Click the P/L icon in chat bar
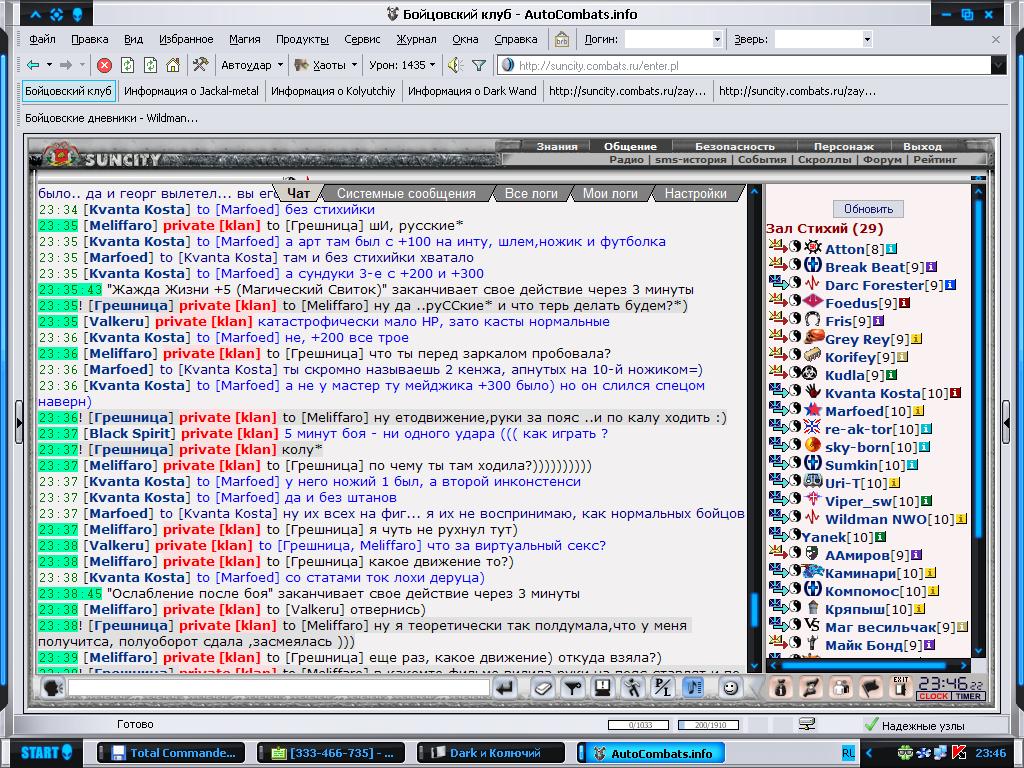 (663, 688)
